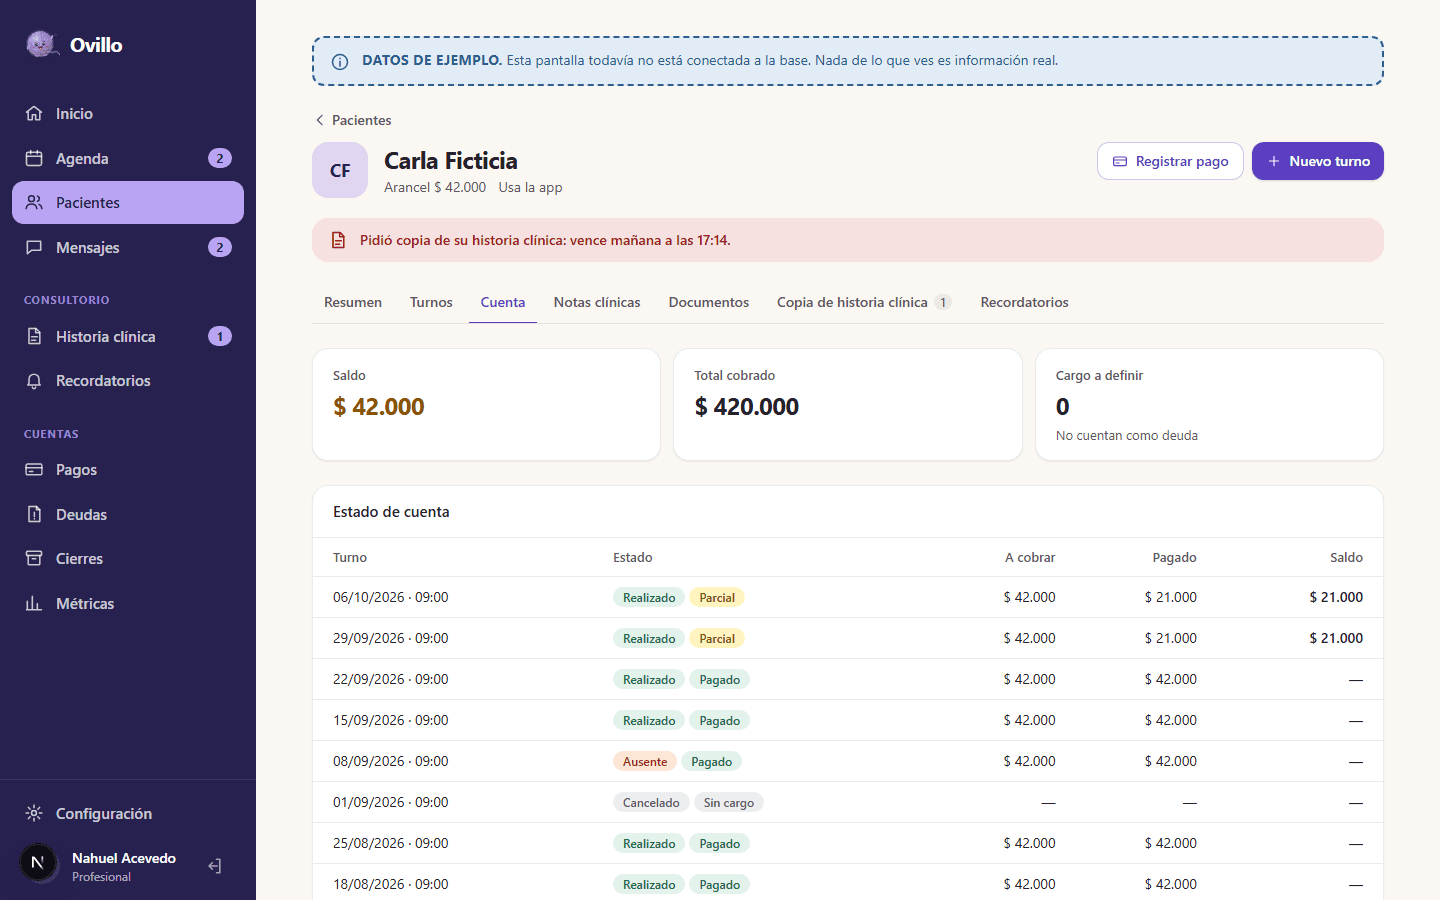The height and width of the screenshot is (900, 1440).
Task: Click the Ausente status badge
Action: click(645, 761)
